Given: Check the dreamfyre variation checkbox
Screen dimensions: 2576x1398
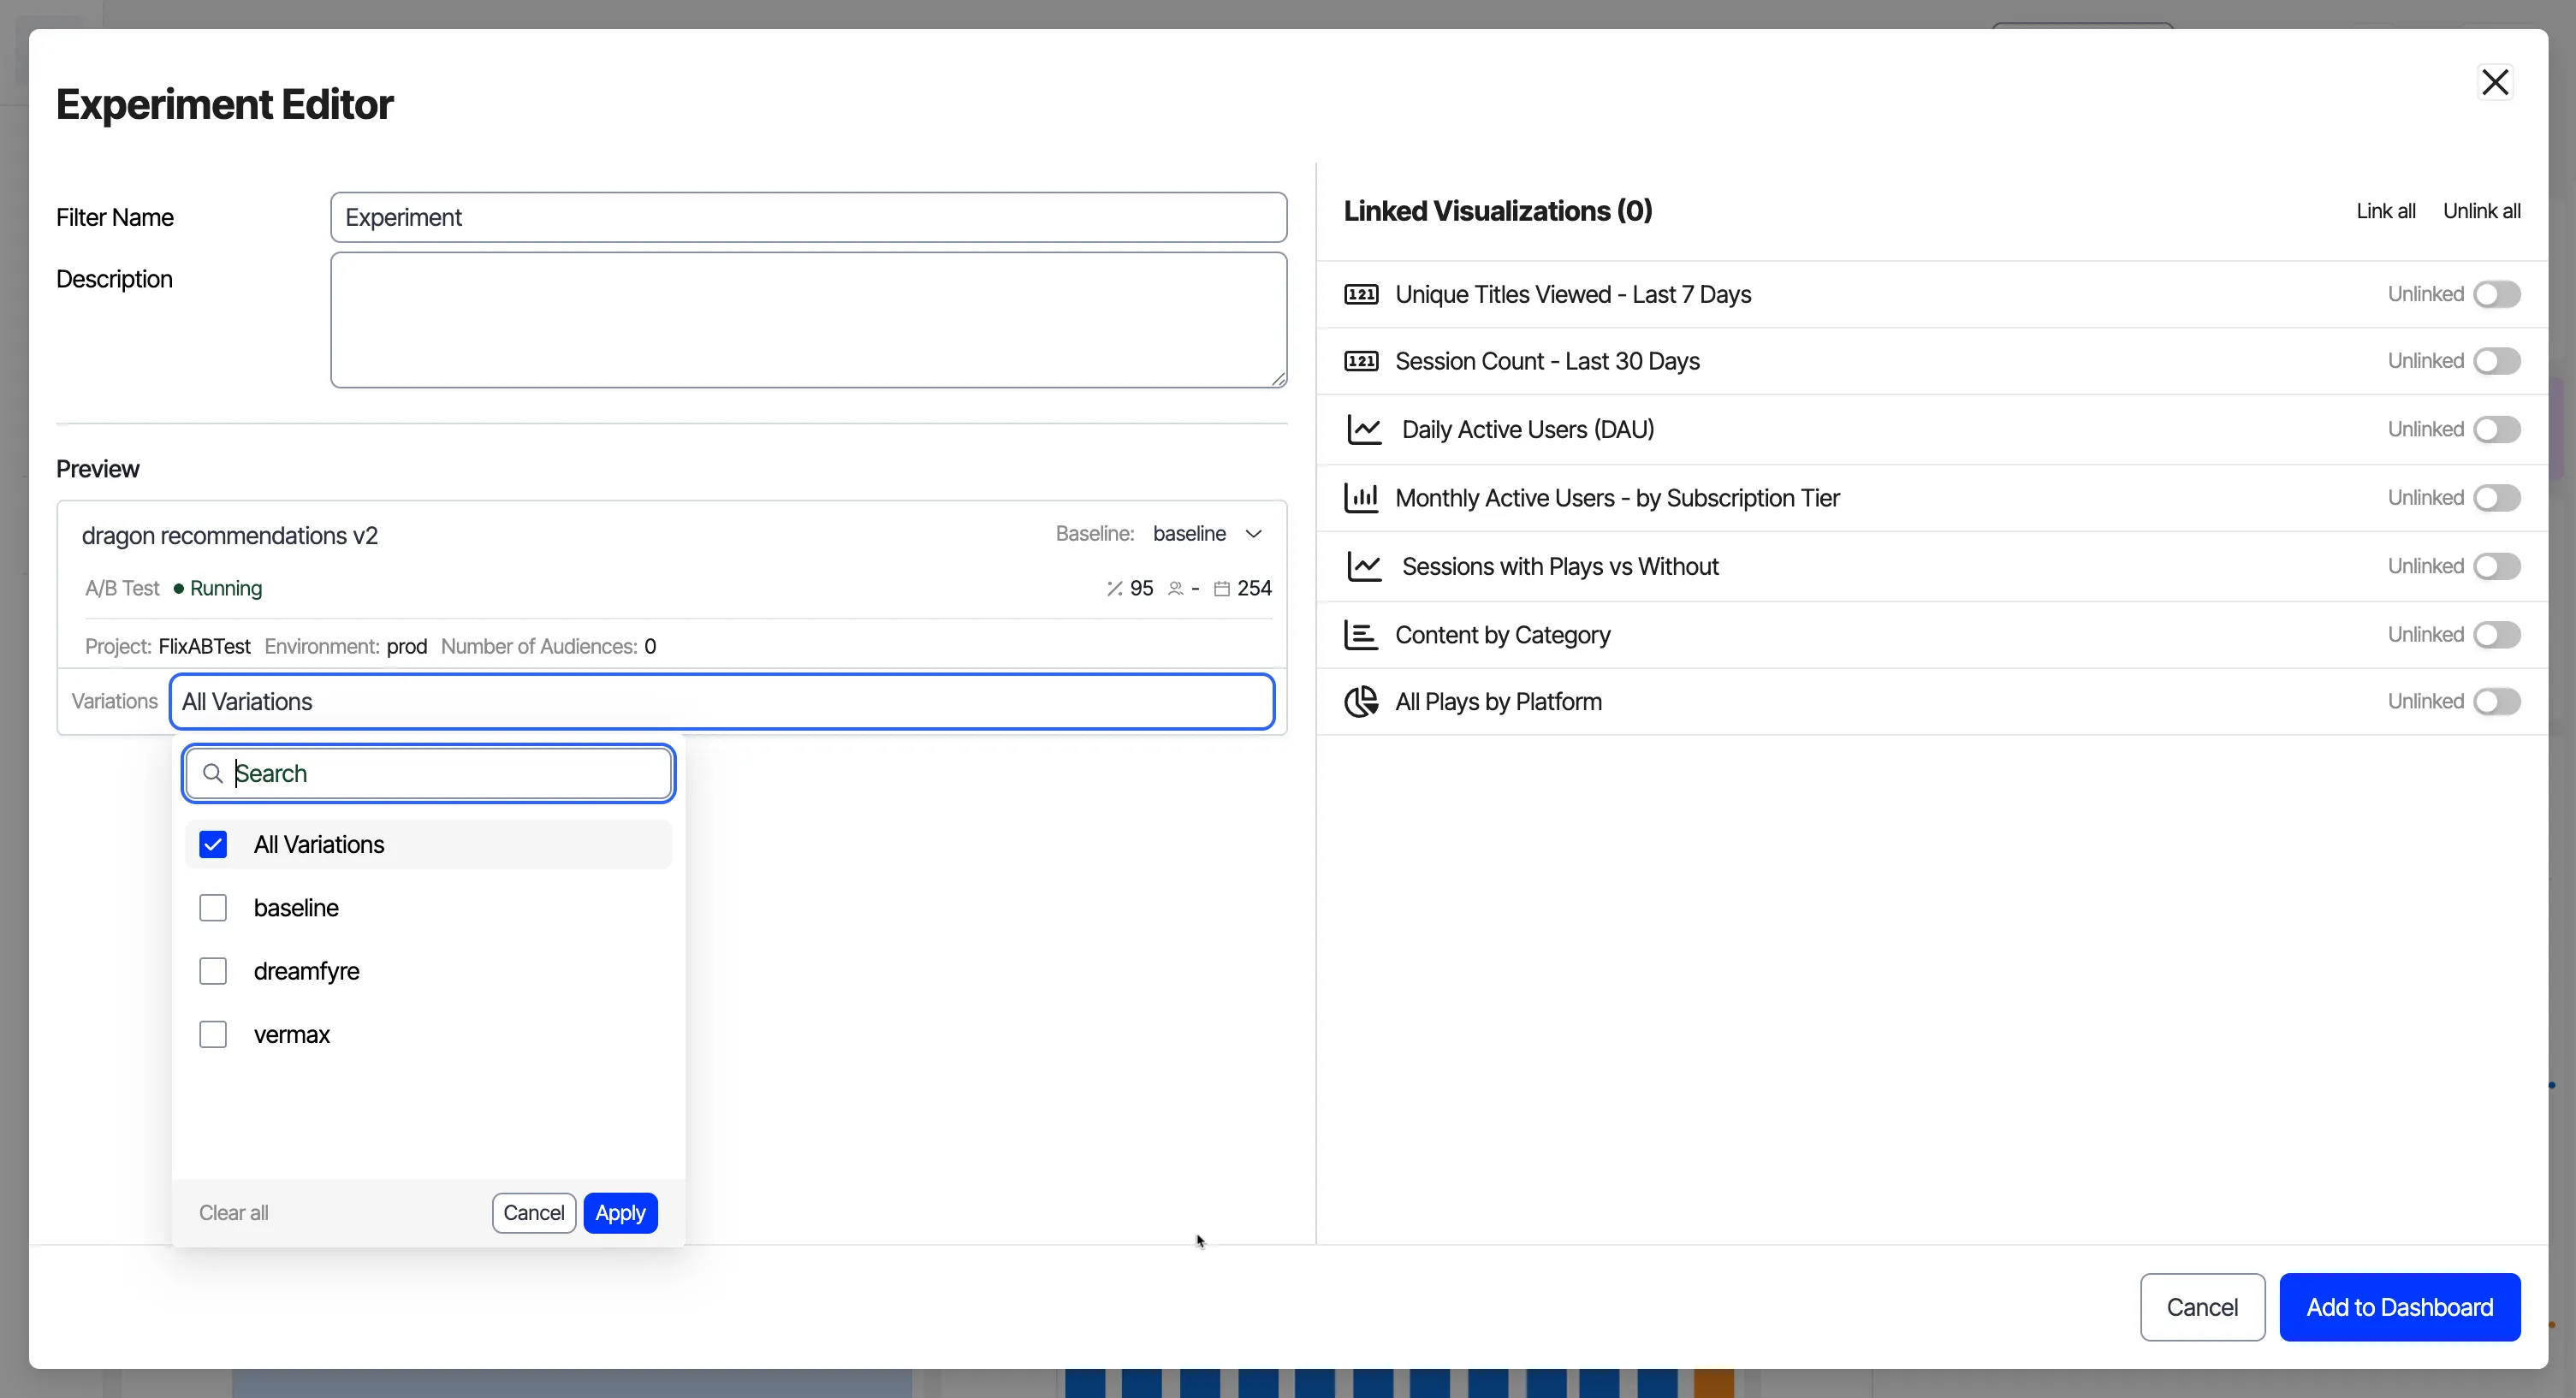Looking at the screenshot, I should tap(213, 971).
